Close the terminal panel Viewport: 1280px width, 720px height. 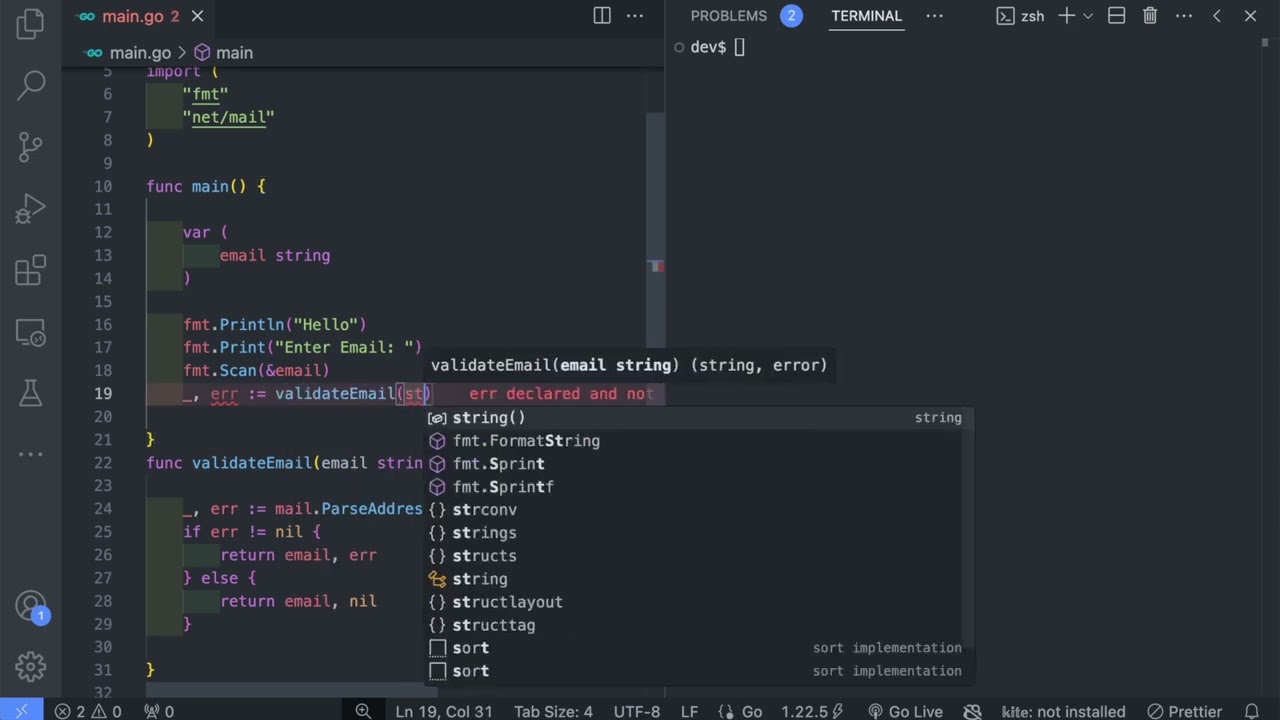(1250, 16)
